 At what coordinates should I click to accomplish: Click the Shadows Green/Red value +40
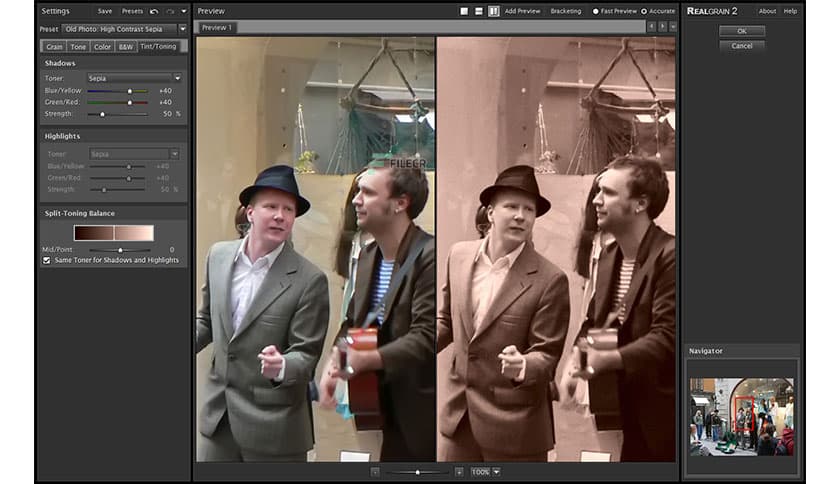coord(165,102)
